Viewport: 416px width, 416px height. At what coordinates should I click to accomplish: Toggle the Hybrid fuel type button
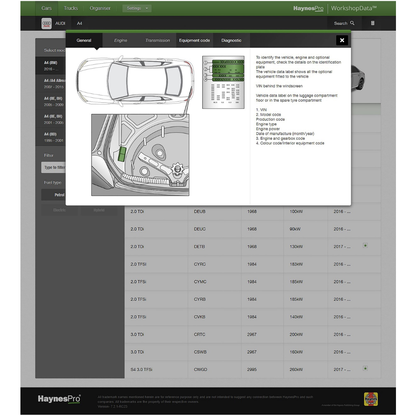click(x=99, y=210)
